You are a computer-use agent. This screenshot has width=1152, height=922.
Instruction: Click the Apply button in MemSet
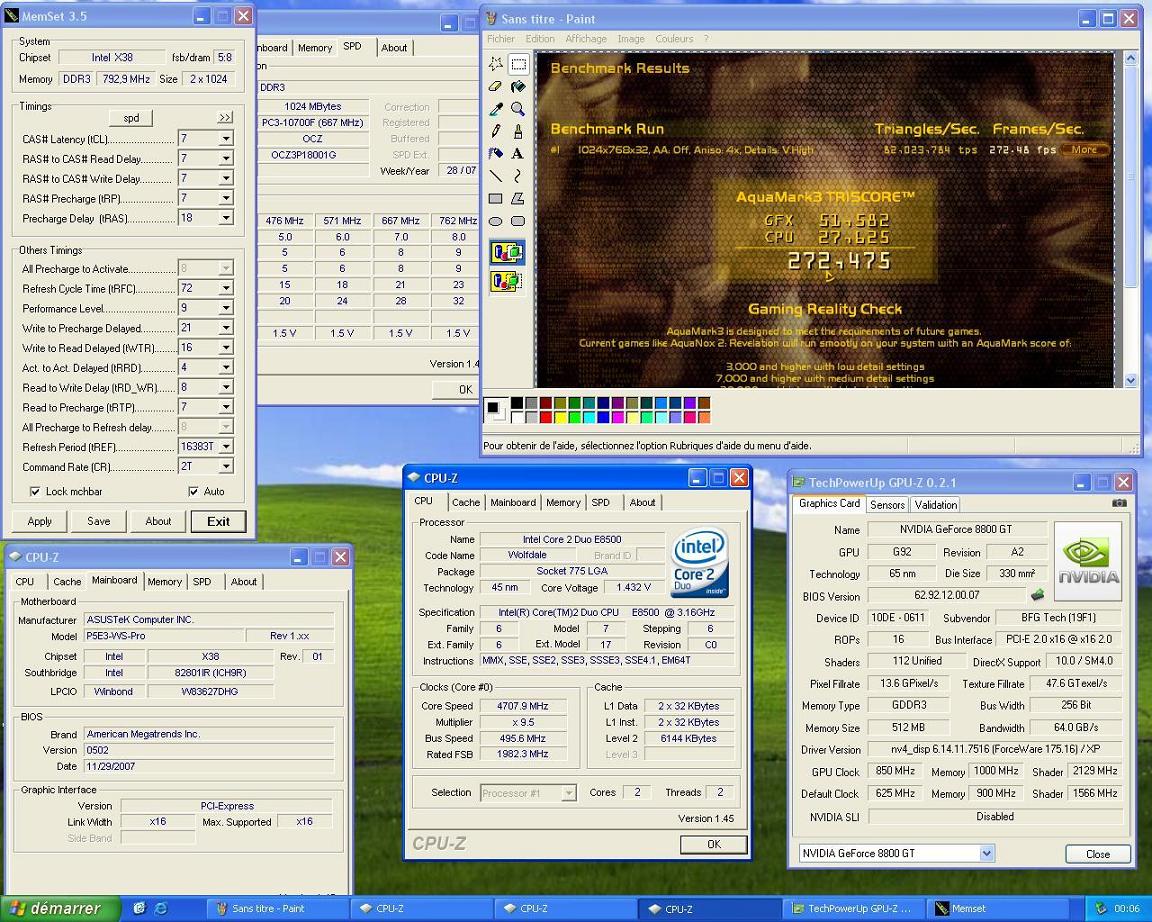[x=40, y=522]
